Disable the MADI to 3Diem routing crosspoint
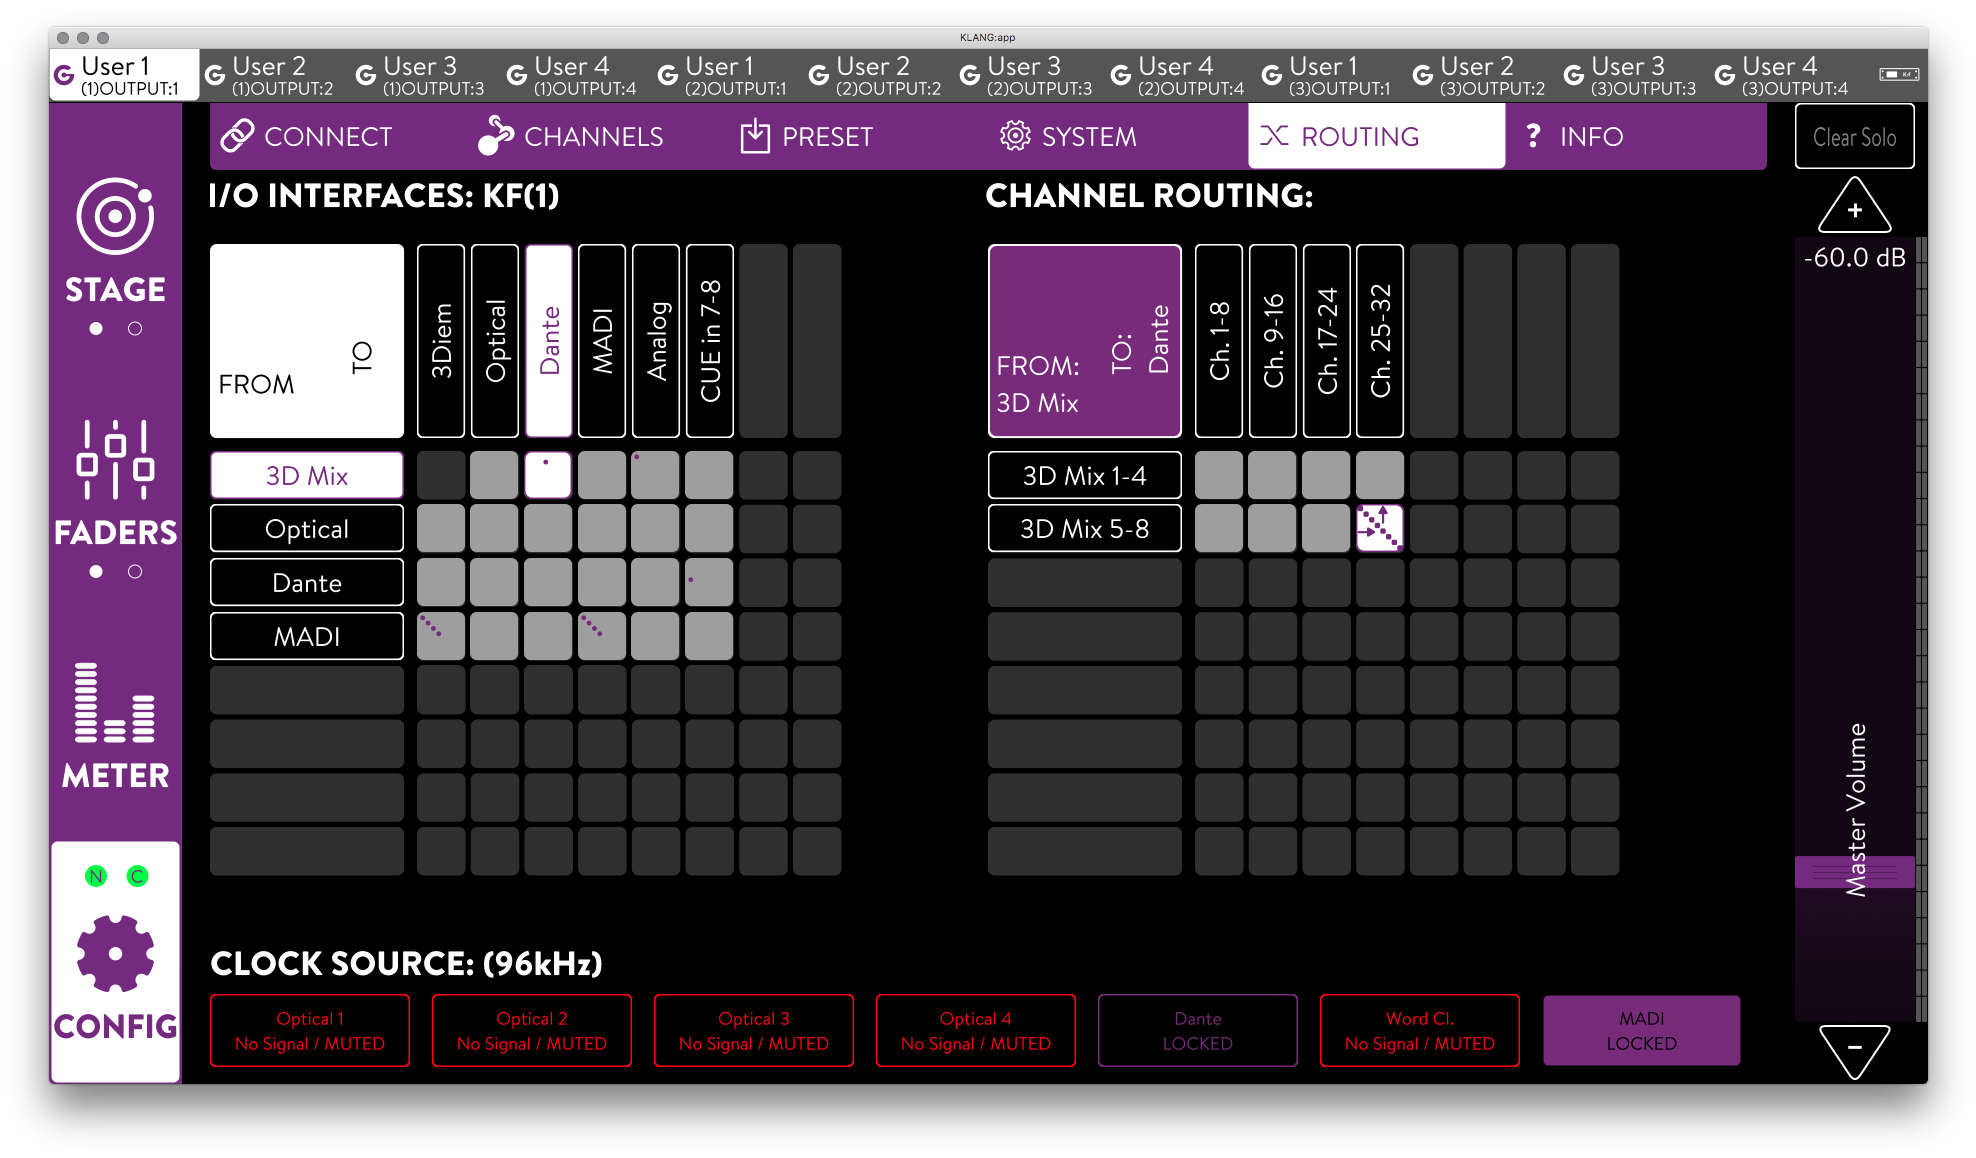1976x1158 pixels. pos(441,635)
